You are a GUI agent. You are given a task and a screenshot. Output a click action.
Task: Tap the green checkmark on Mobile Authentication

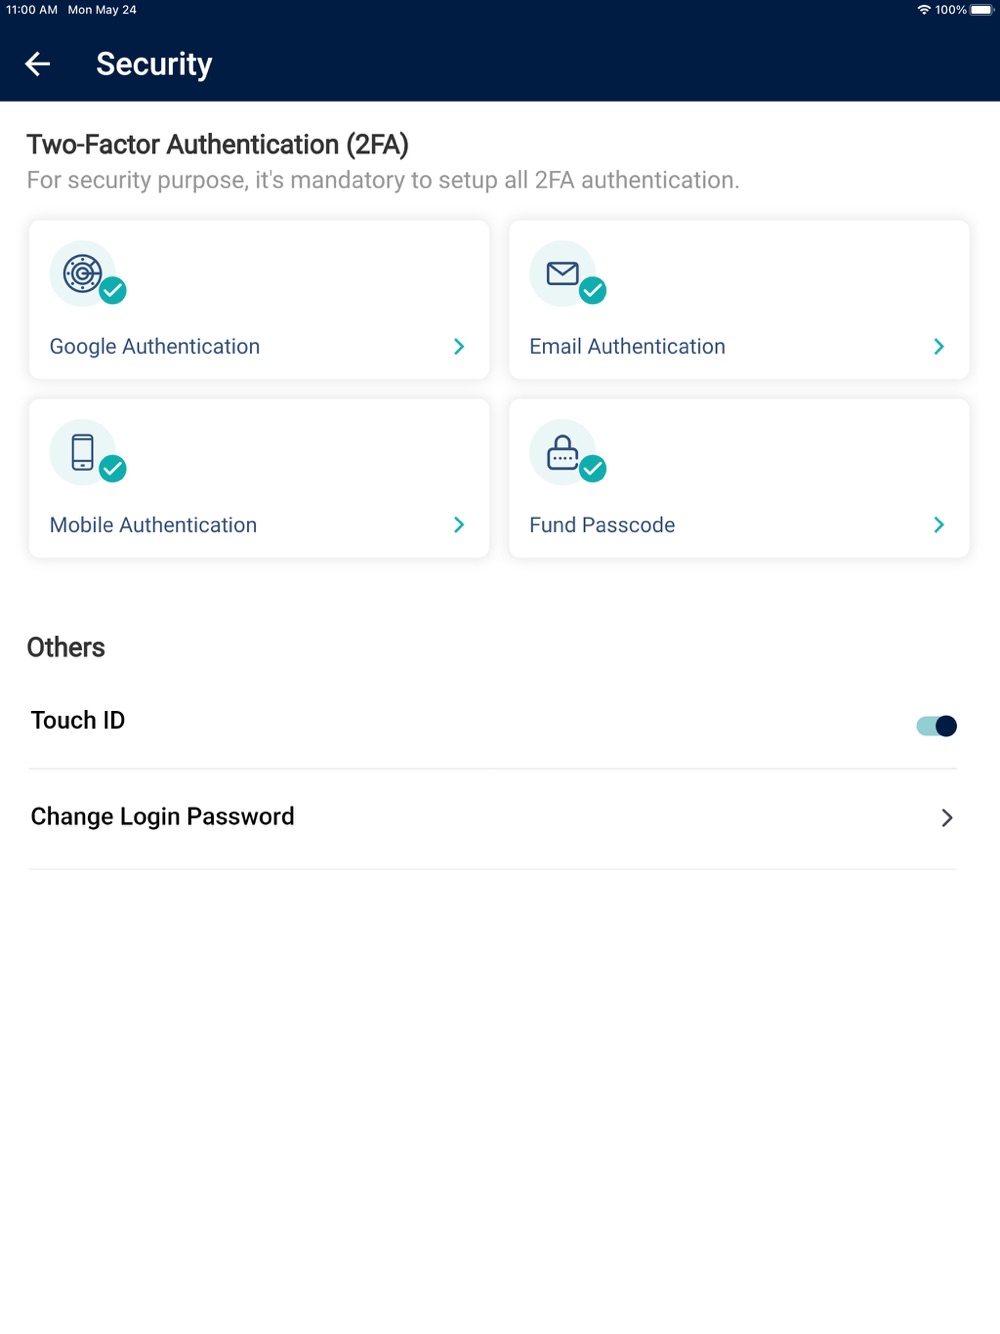[113, 468]
